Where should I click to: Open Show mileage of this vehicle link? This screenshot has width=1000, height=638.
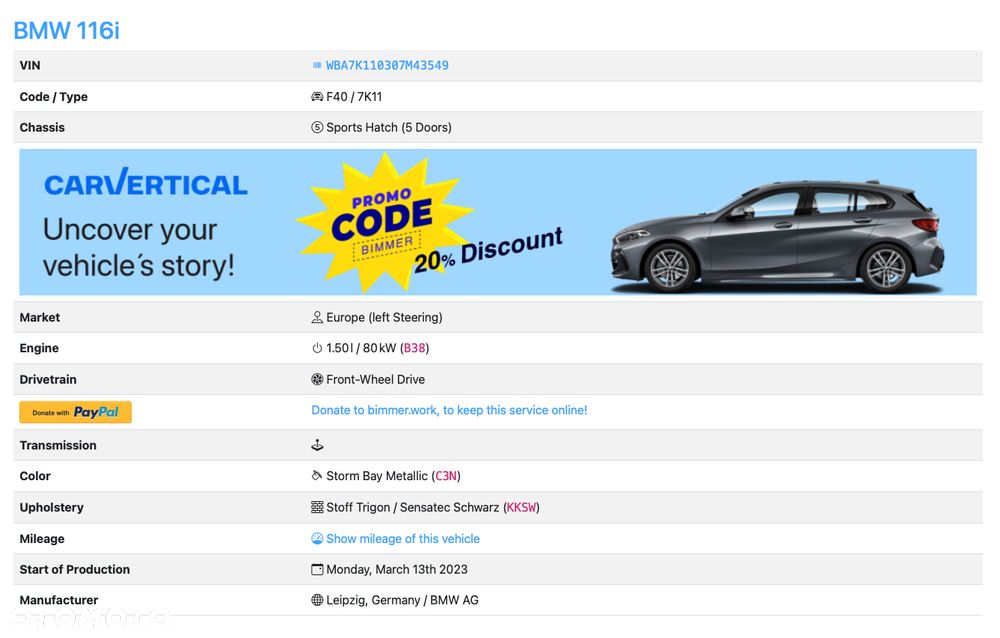tap(403, 538)
